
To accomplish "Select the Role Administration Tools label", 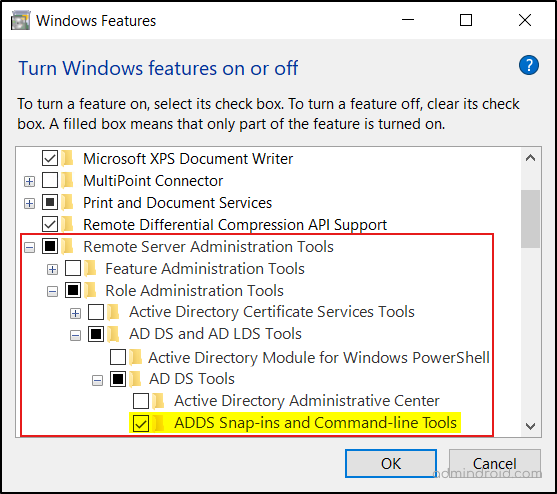I will coord(194,291).
